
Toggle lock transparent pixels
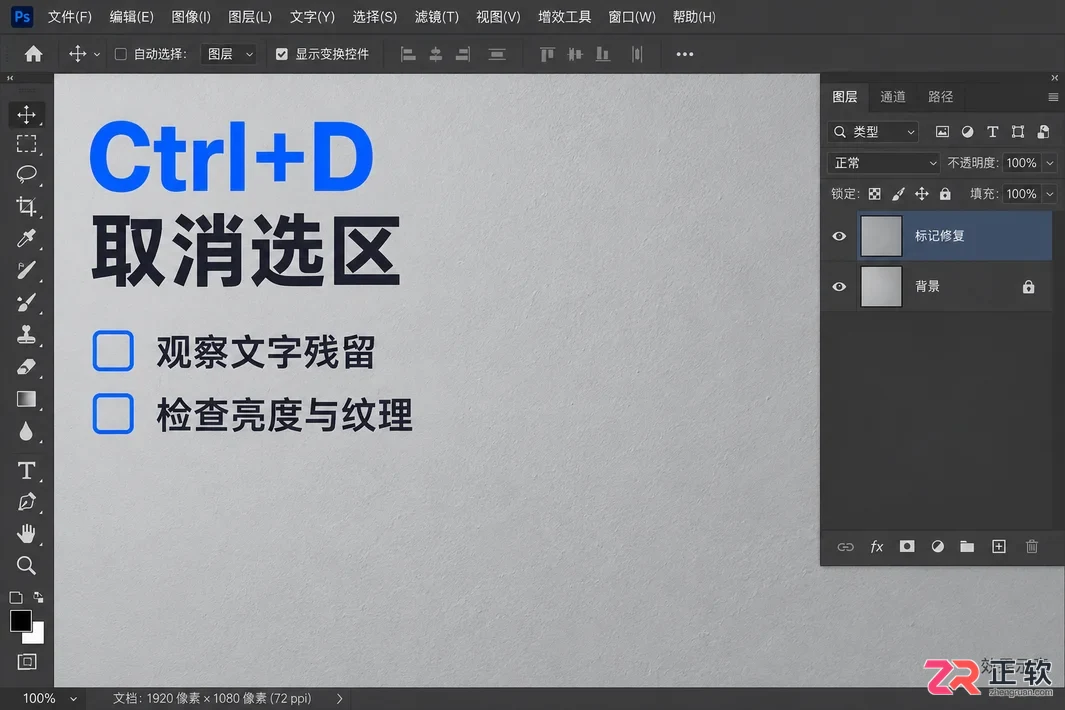(875, 194)
